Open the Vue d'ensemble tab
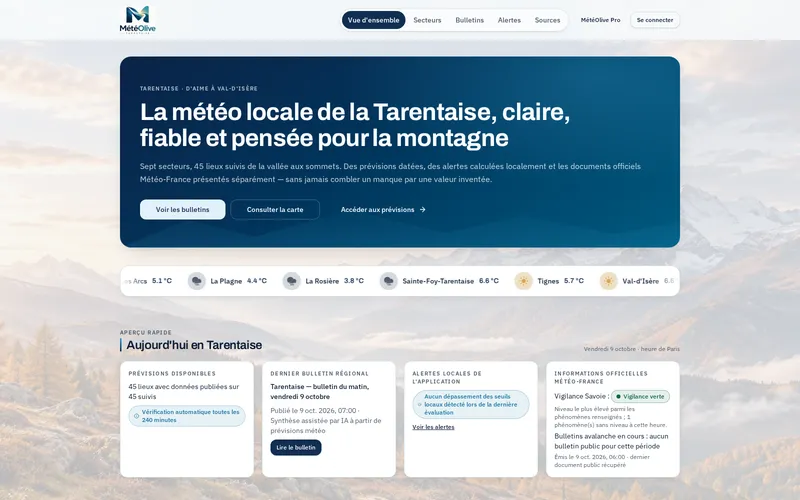Screen dimensions: 800x500 (x=373, y=20)
